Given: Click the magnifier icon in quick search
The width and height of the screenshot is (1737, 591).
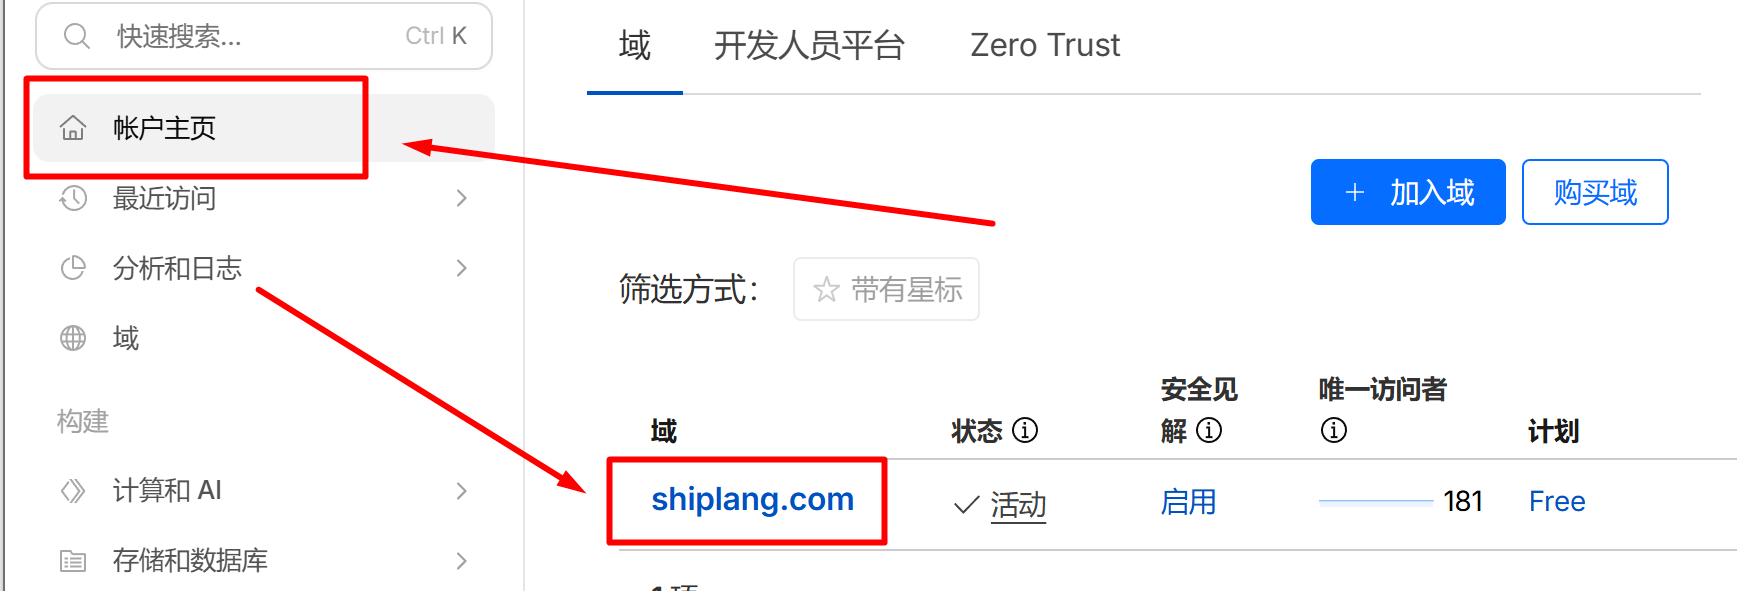Looking at the screenshot, I should [x=76, y=36].
